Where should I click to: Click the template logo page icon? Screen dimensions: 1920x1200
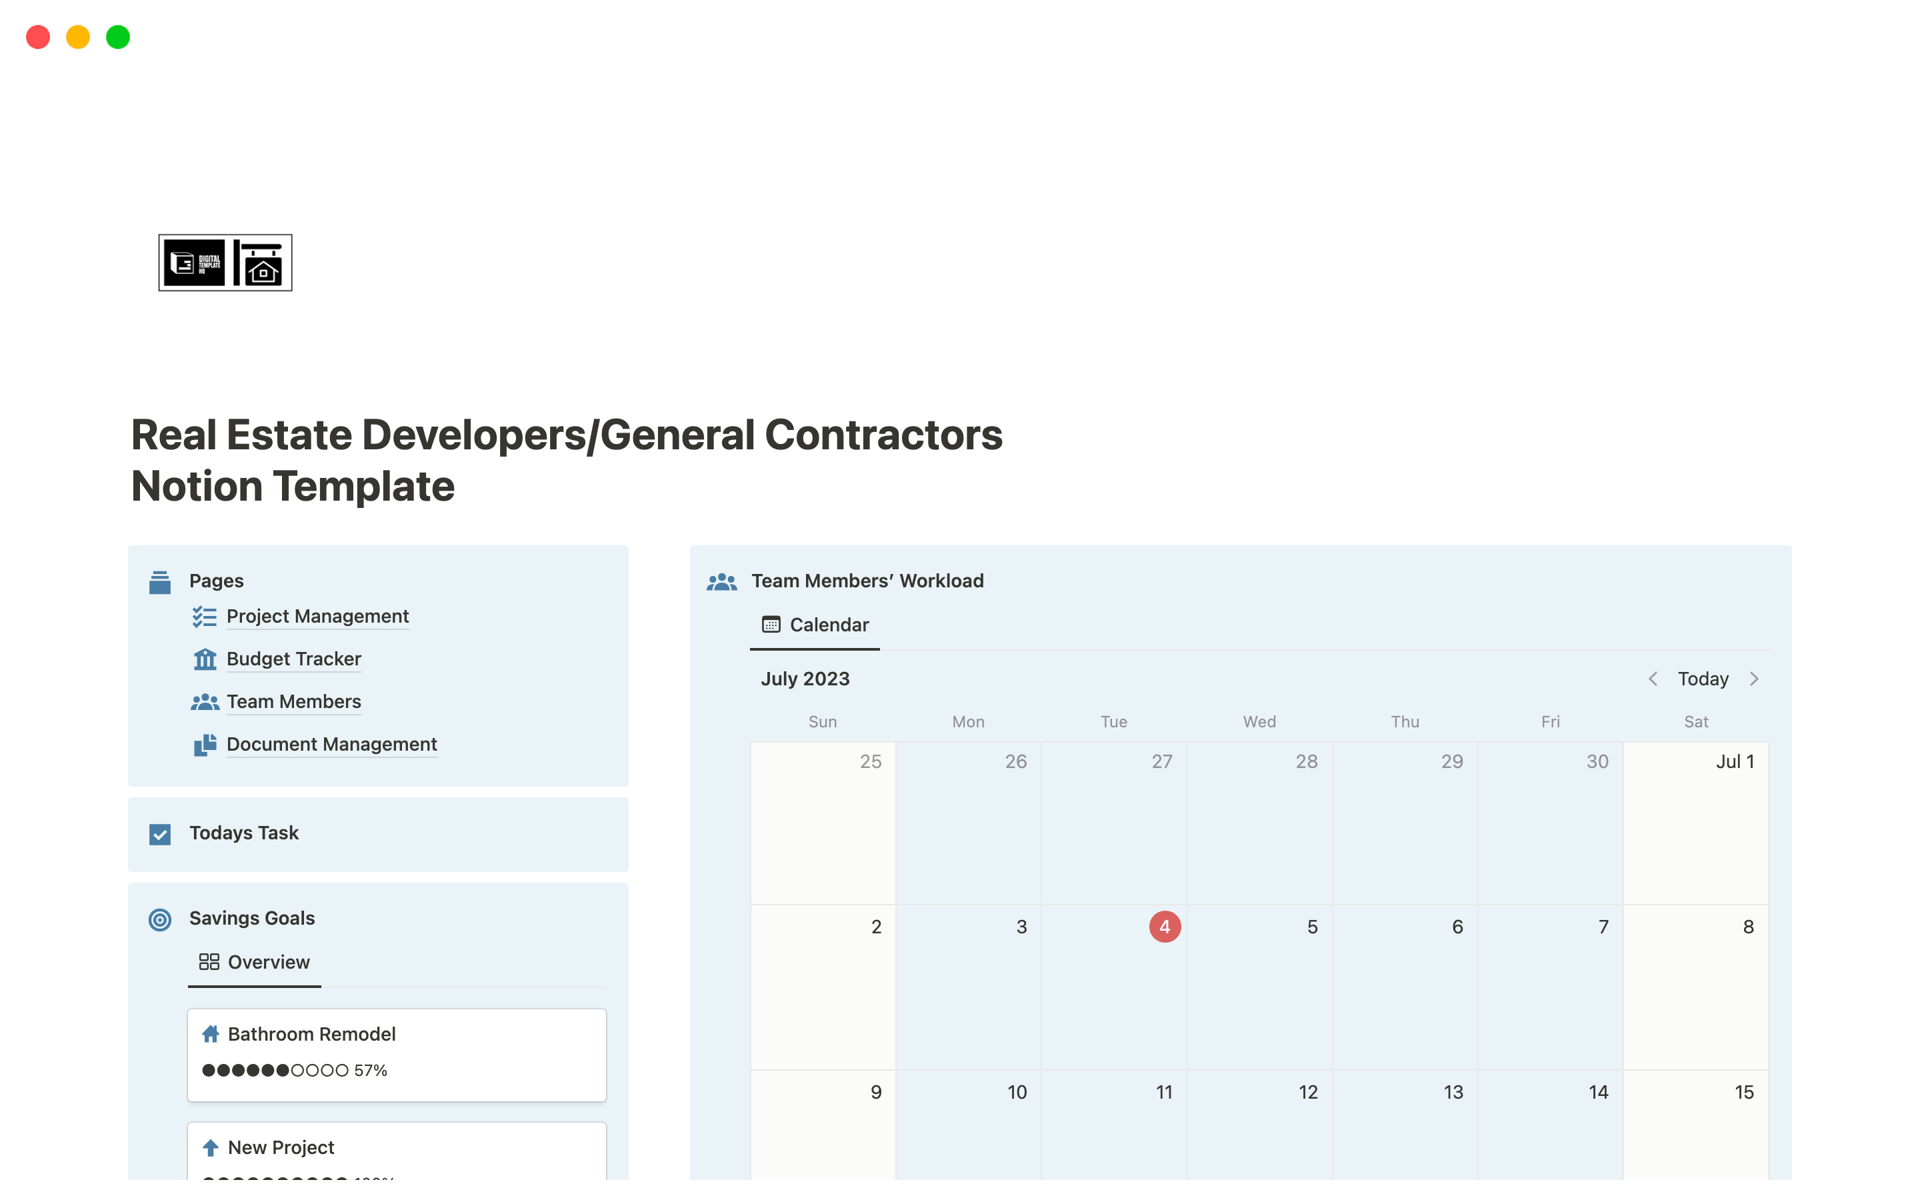pyautogui.click(x=225, y=263)
